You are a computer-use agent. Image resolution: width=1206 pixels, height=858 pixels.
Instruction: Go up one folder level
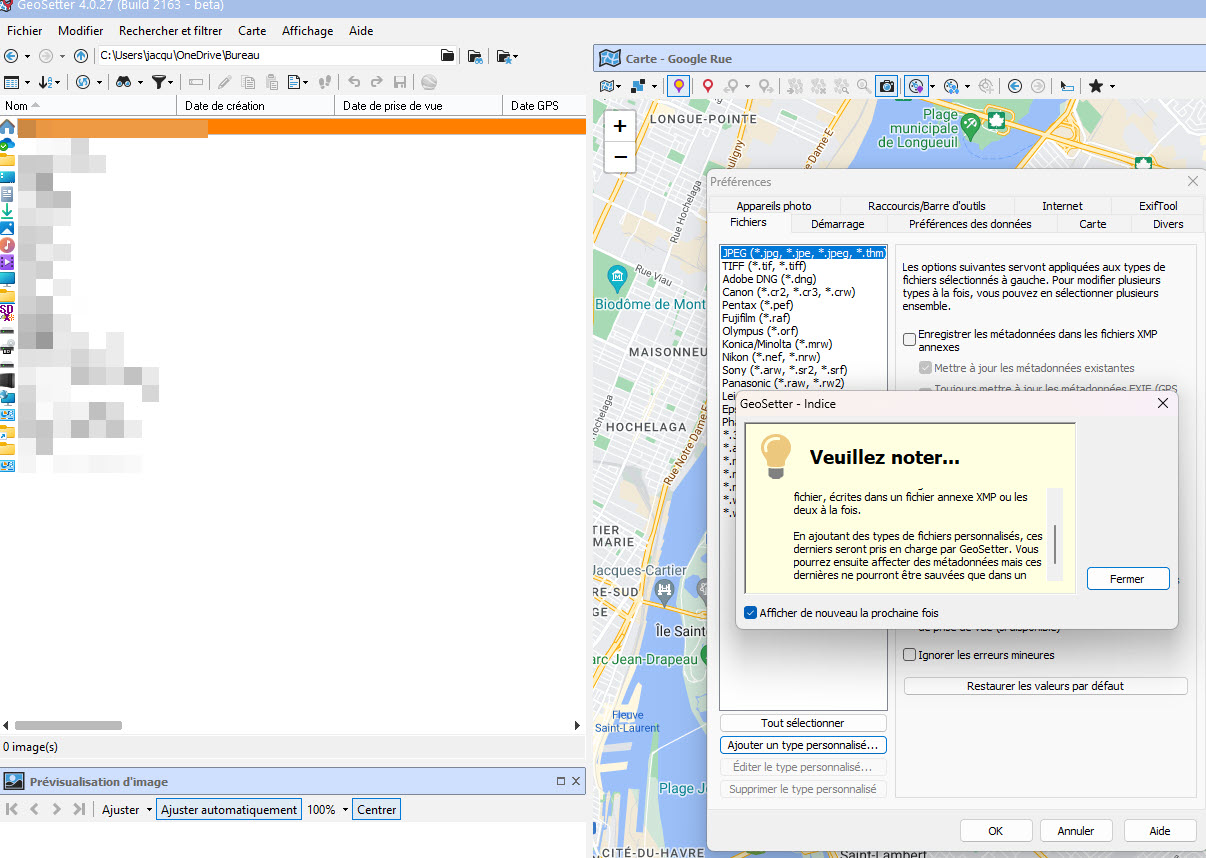click(81, 56)
